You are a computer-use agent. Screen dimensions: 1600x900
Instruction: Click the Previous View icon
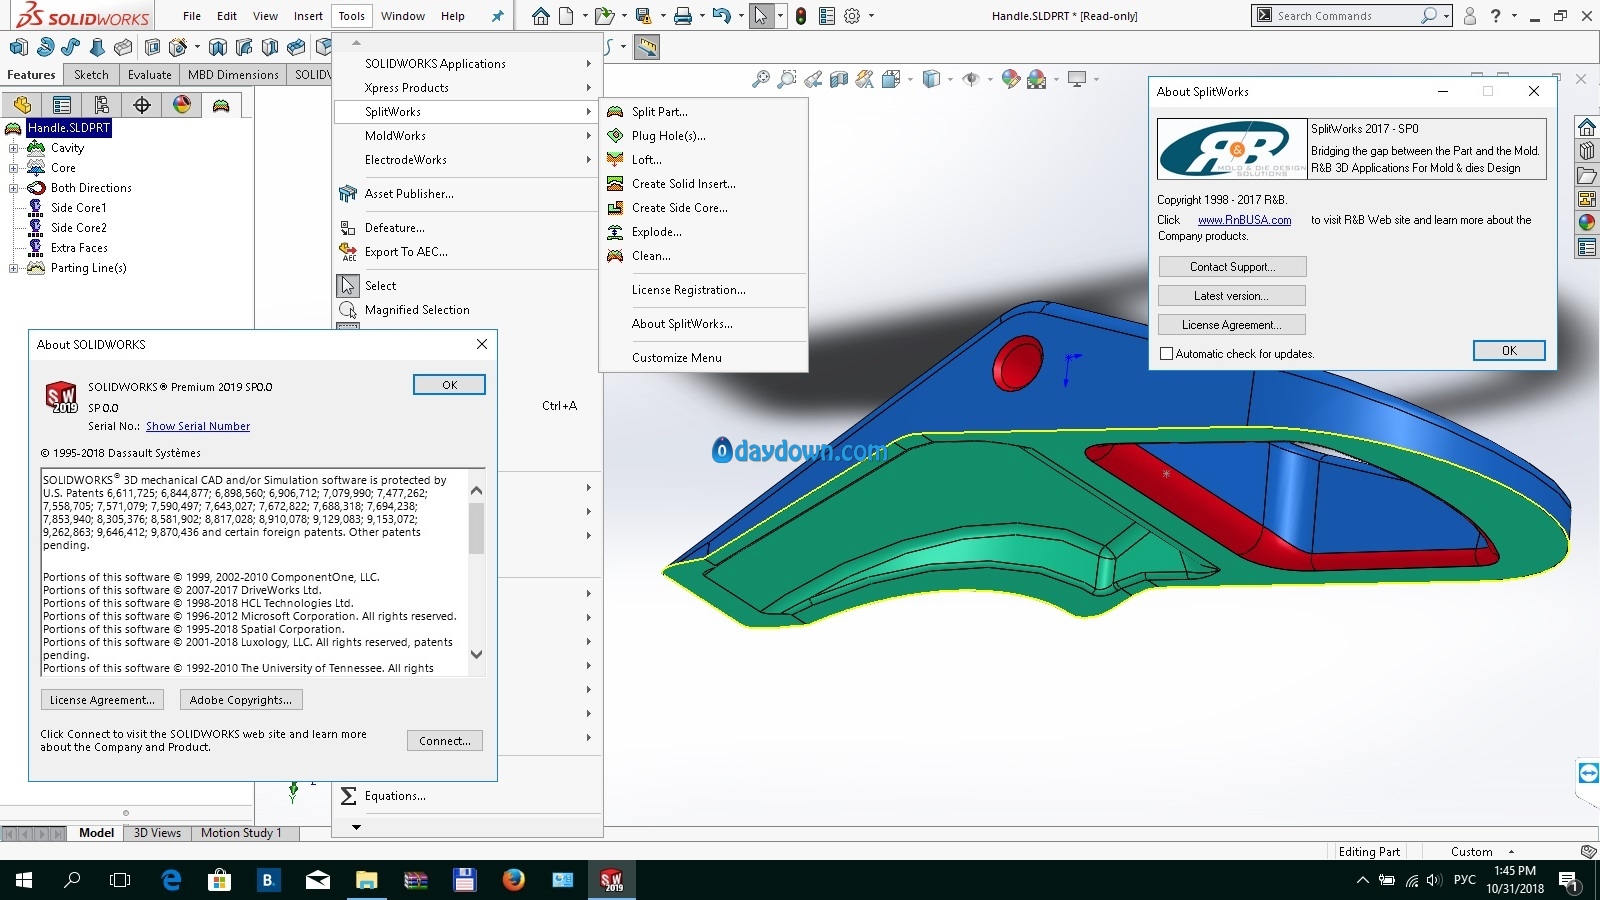813,79
